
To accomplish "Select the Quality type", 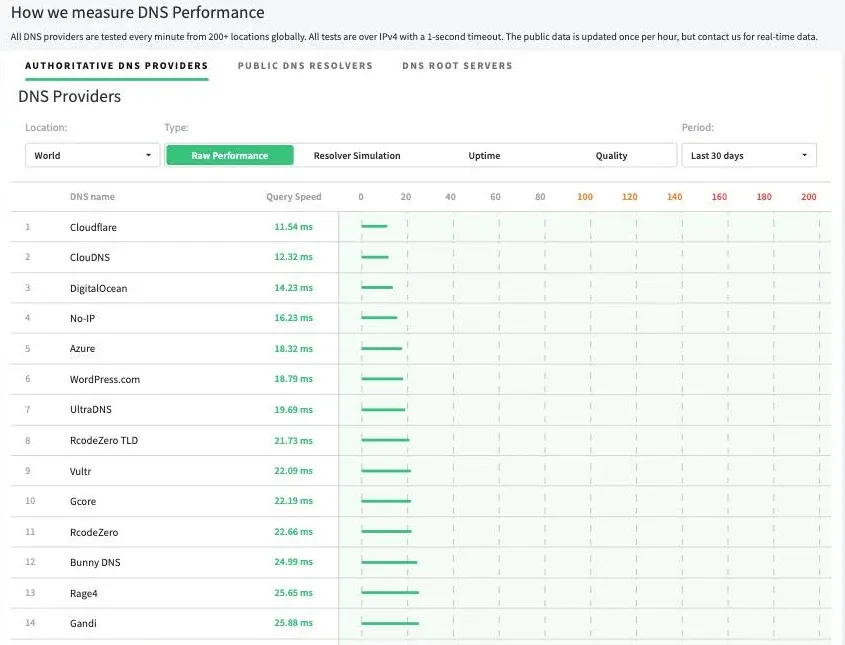I will 611,155.
